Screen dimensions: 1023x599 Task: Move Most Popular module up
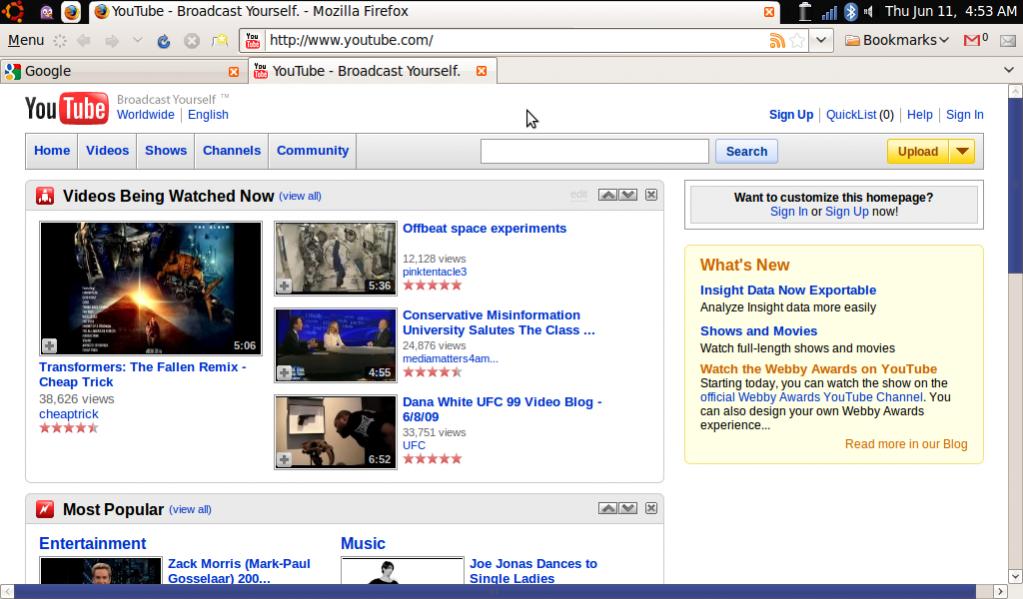(607, 508)
